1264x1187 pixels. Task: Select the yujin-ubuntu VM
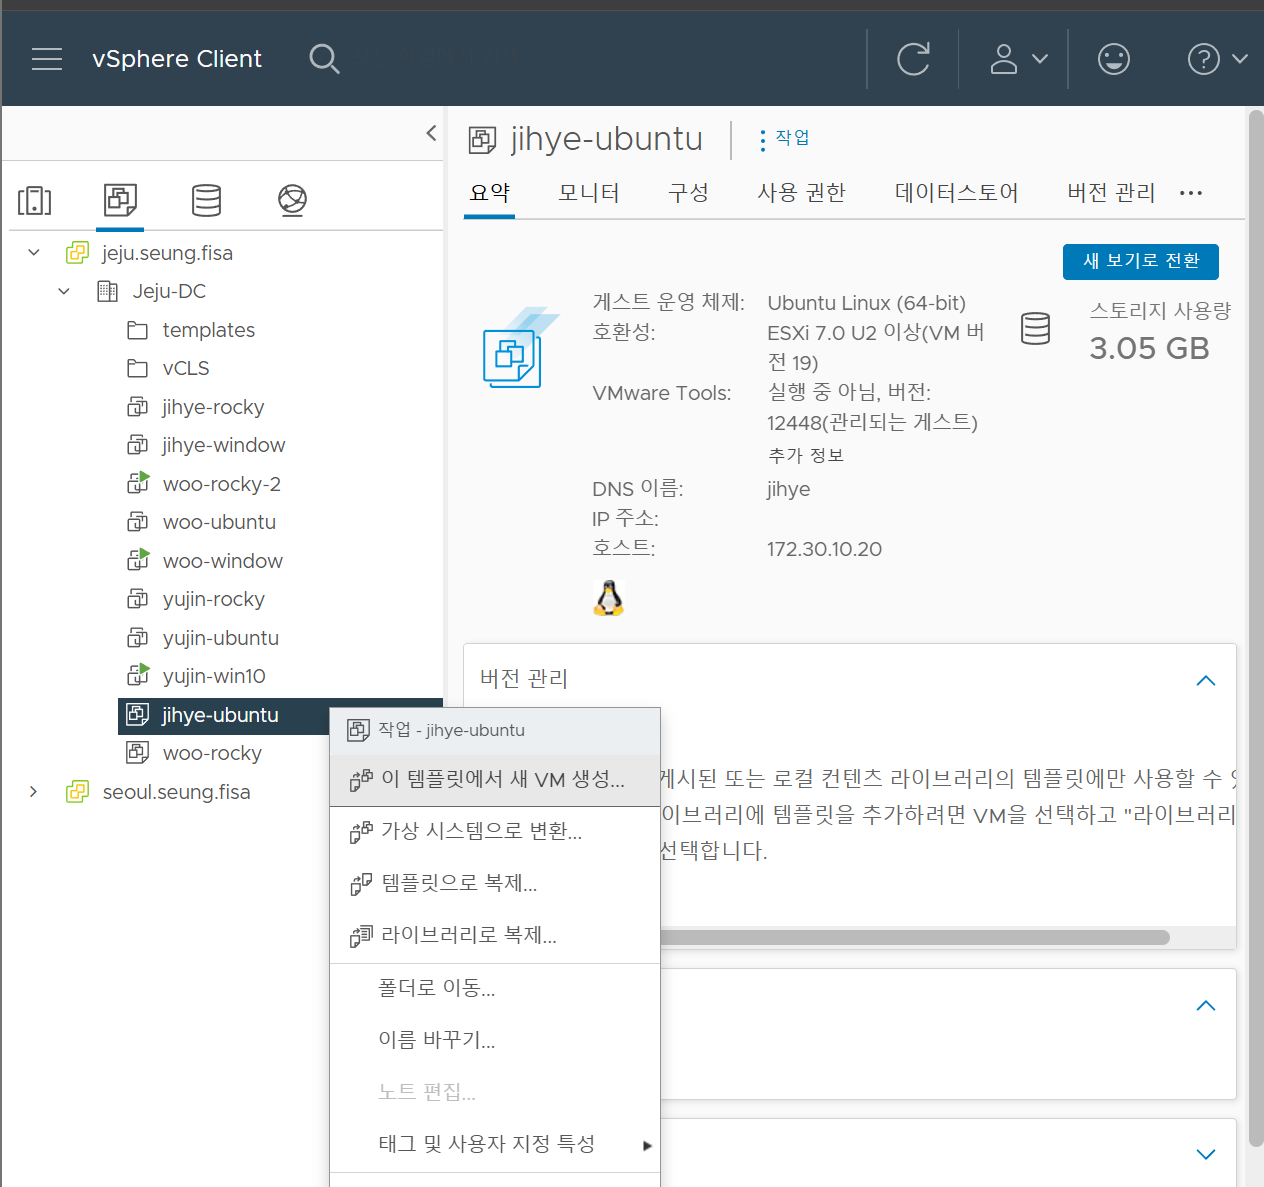pyautogui.click(x=220, y=638)
